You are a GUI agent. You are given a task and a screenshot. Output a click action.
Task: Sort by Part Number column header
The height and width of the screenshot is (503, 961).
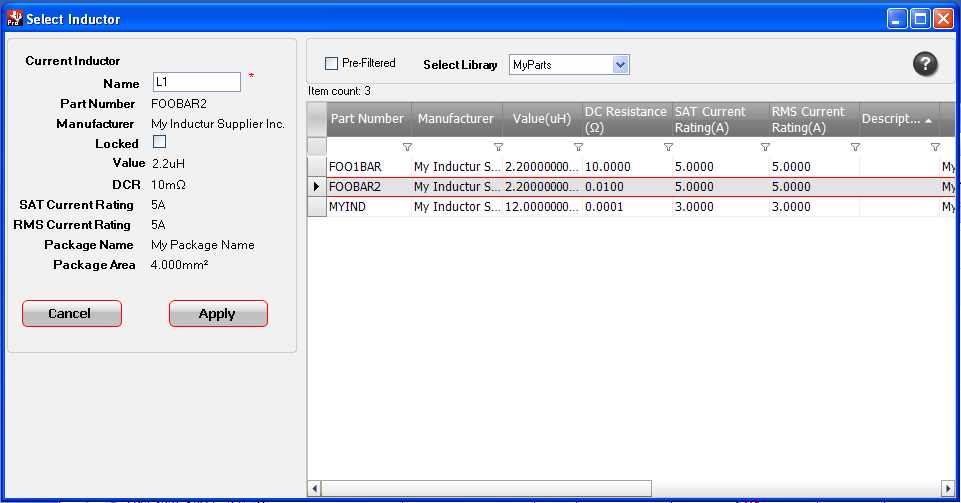[x=369, y=119]
